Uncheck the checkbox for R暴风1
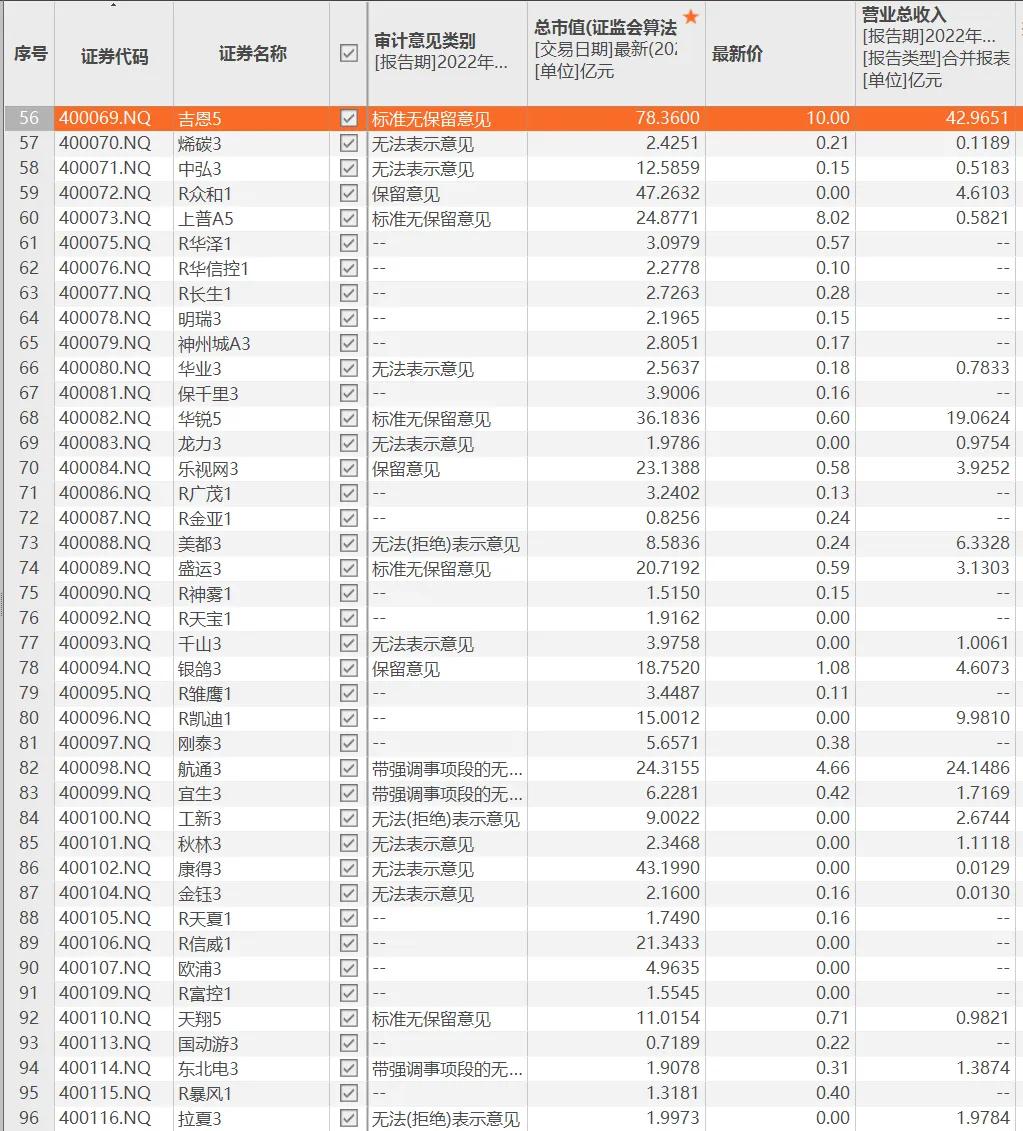Image resolution: width=1023 pixels, height=1131 pixels. tap(347, 1093)
